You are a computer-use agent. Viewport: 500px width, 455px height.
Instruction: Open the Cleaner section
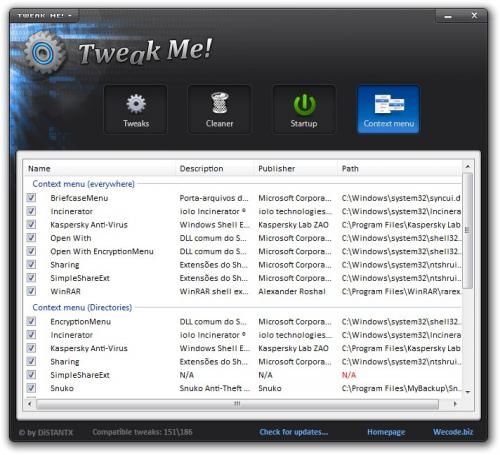[x=219, y=109]
